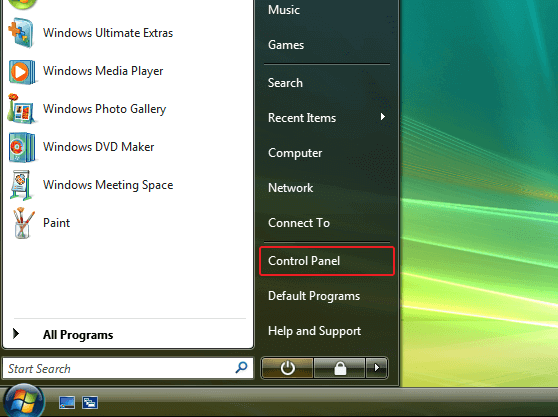Image resolution: width=558 pixels, height=417 pixels.
Task: Launch Windows Media Player icon
Action: pos(22,72)
